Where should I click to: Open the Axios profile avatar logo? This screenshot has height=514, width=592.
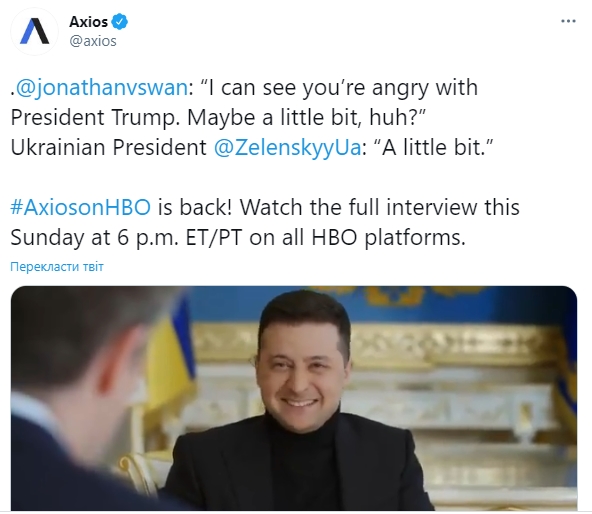tap(34, 31)
